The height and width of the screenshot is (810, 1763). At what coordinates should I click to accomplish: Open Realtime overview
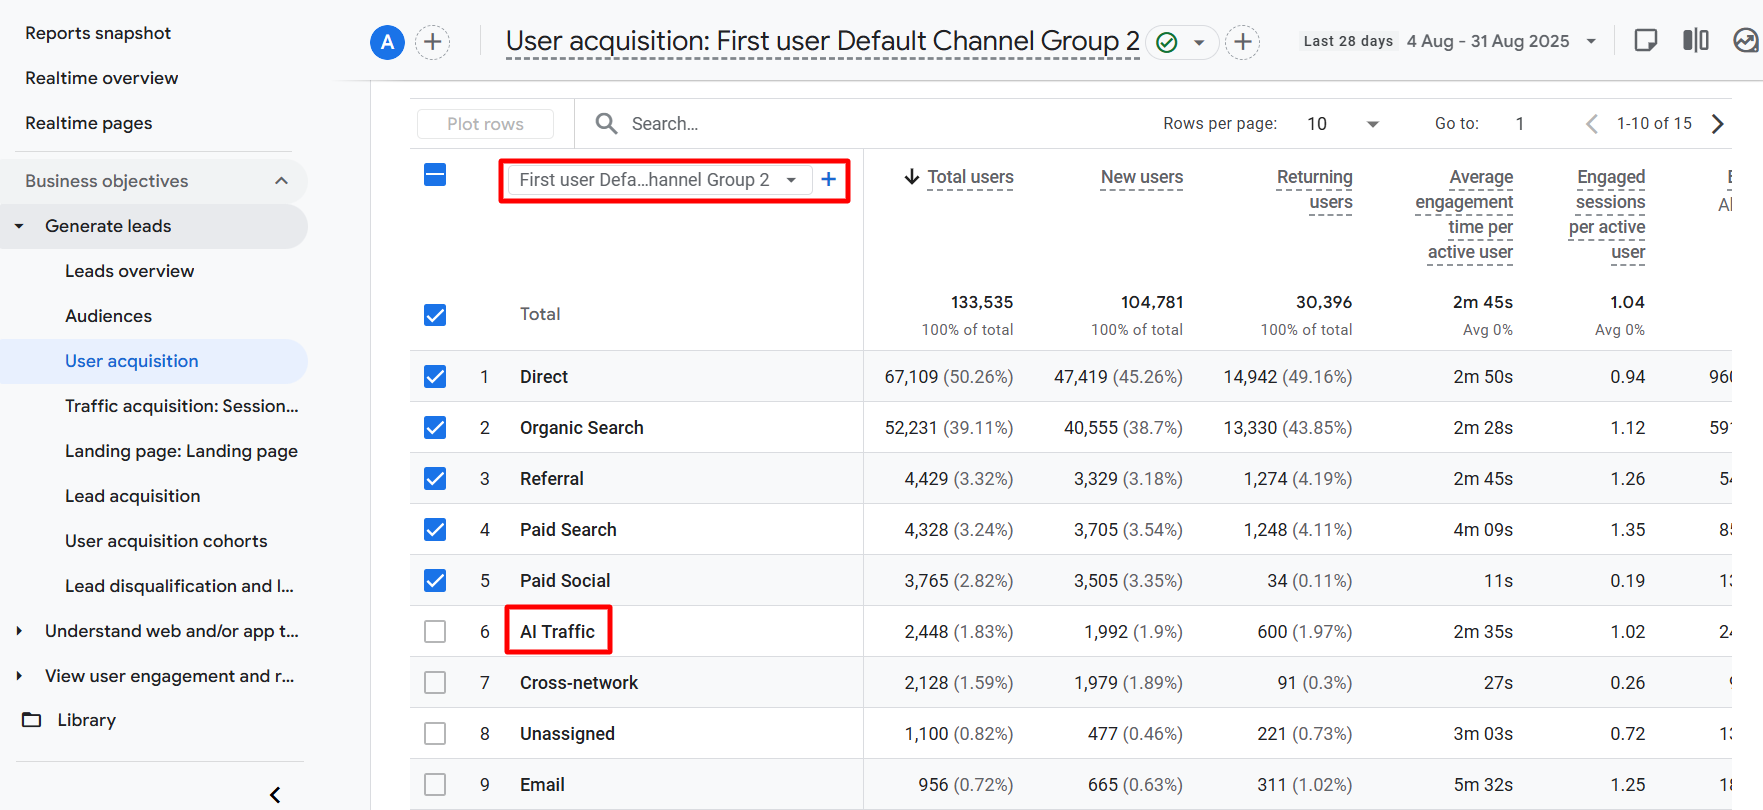102,78
